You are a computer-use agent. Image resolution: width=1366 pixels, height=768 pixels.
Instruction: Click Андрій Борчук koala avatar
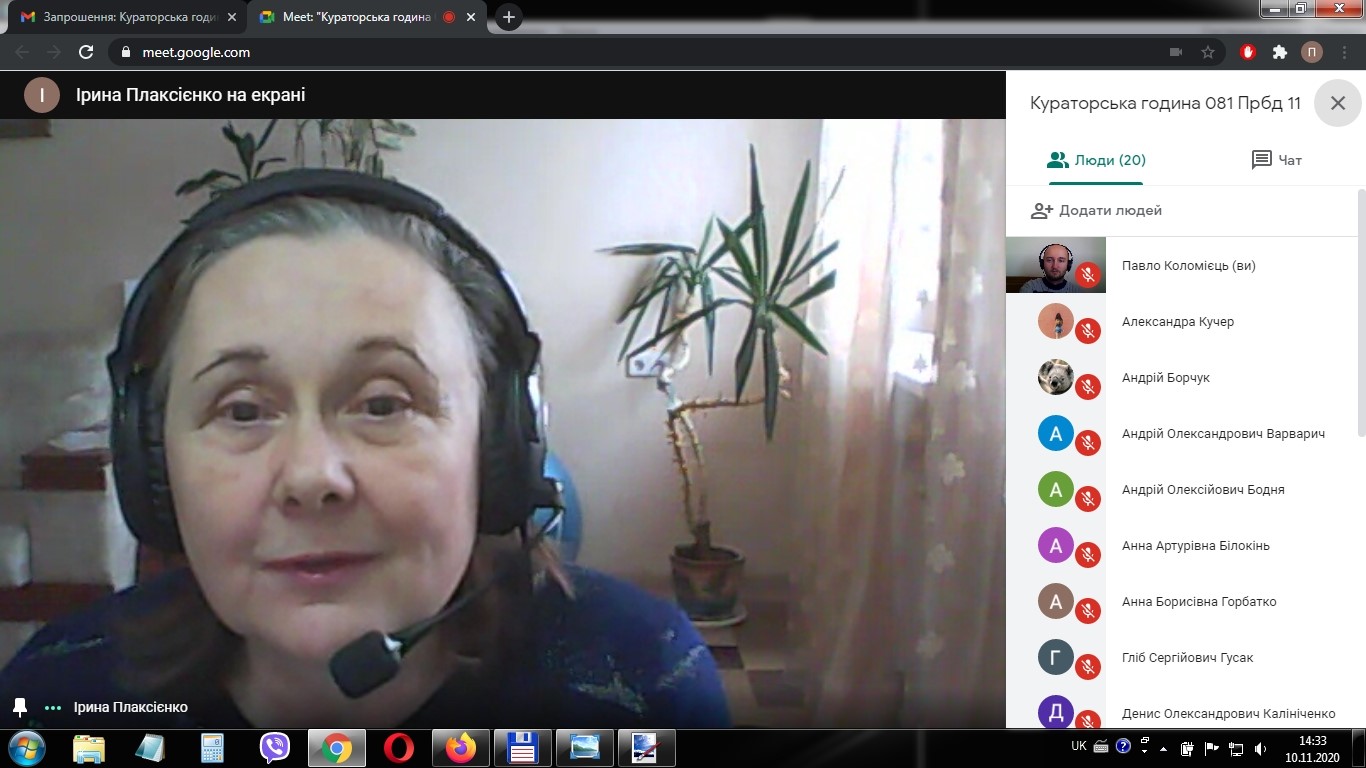tap(1056, 377)
